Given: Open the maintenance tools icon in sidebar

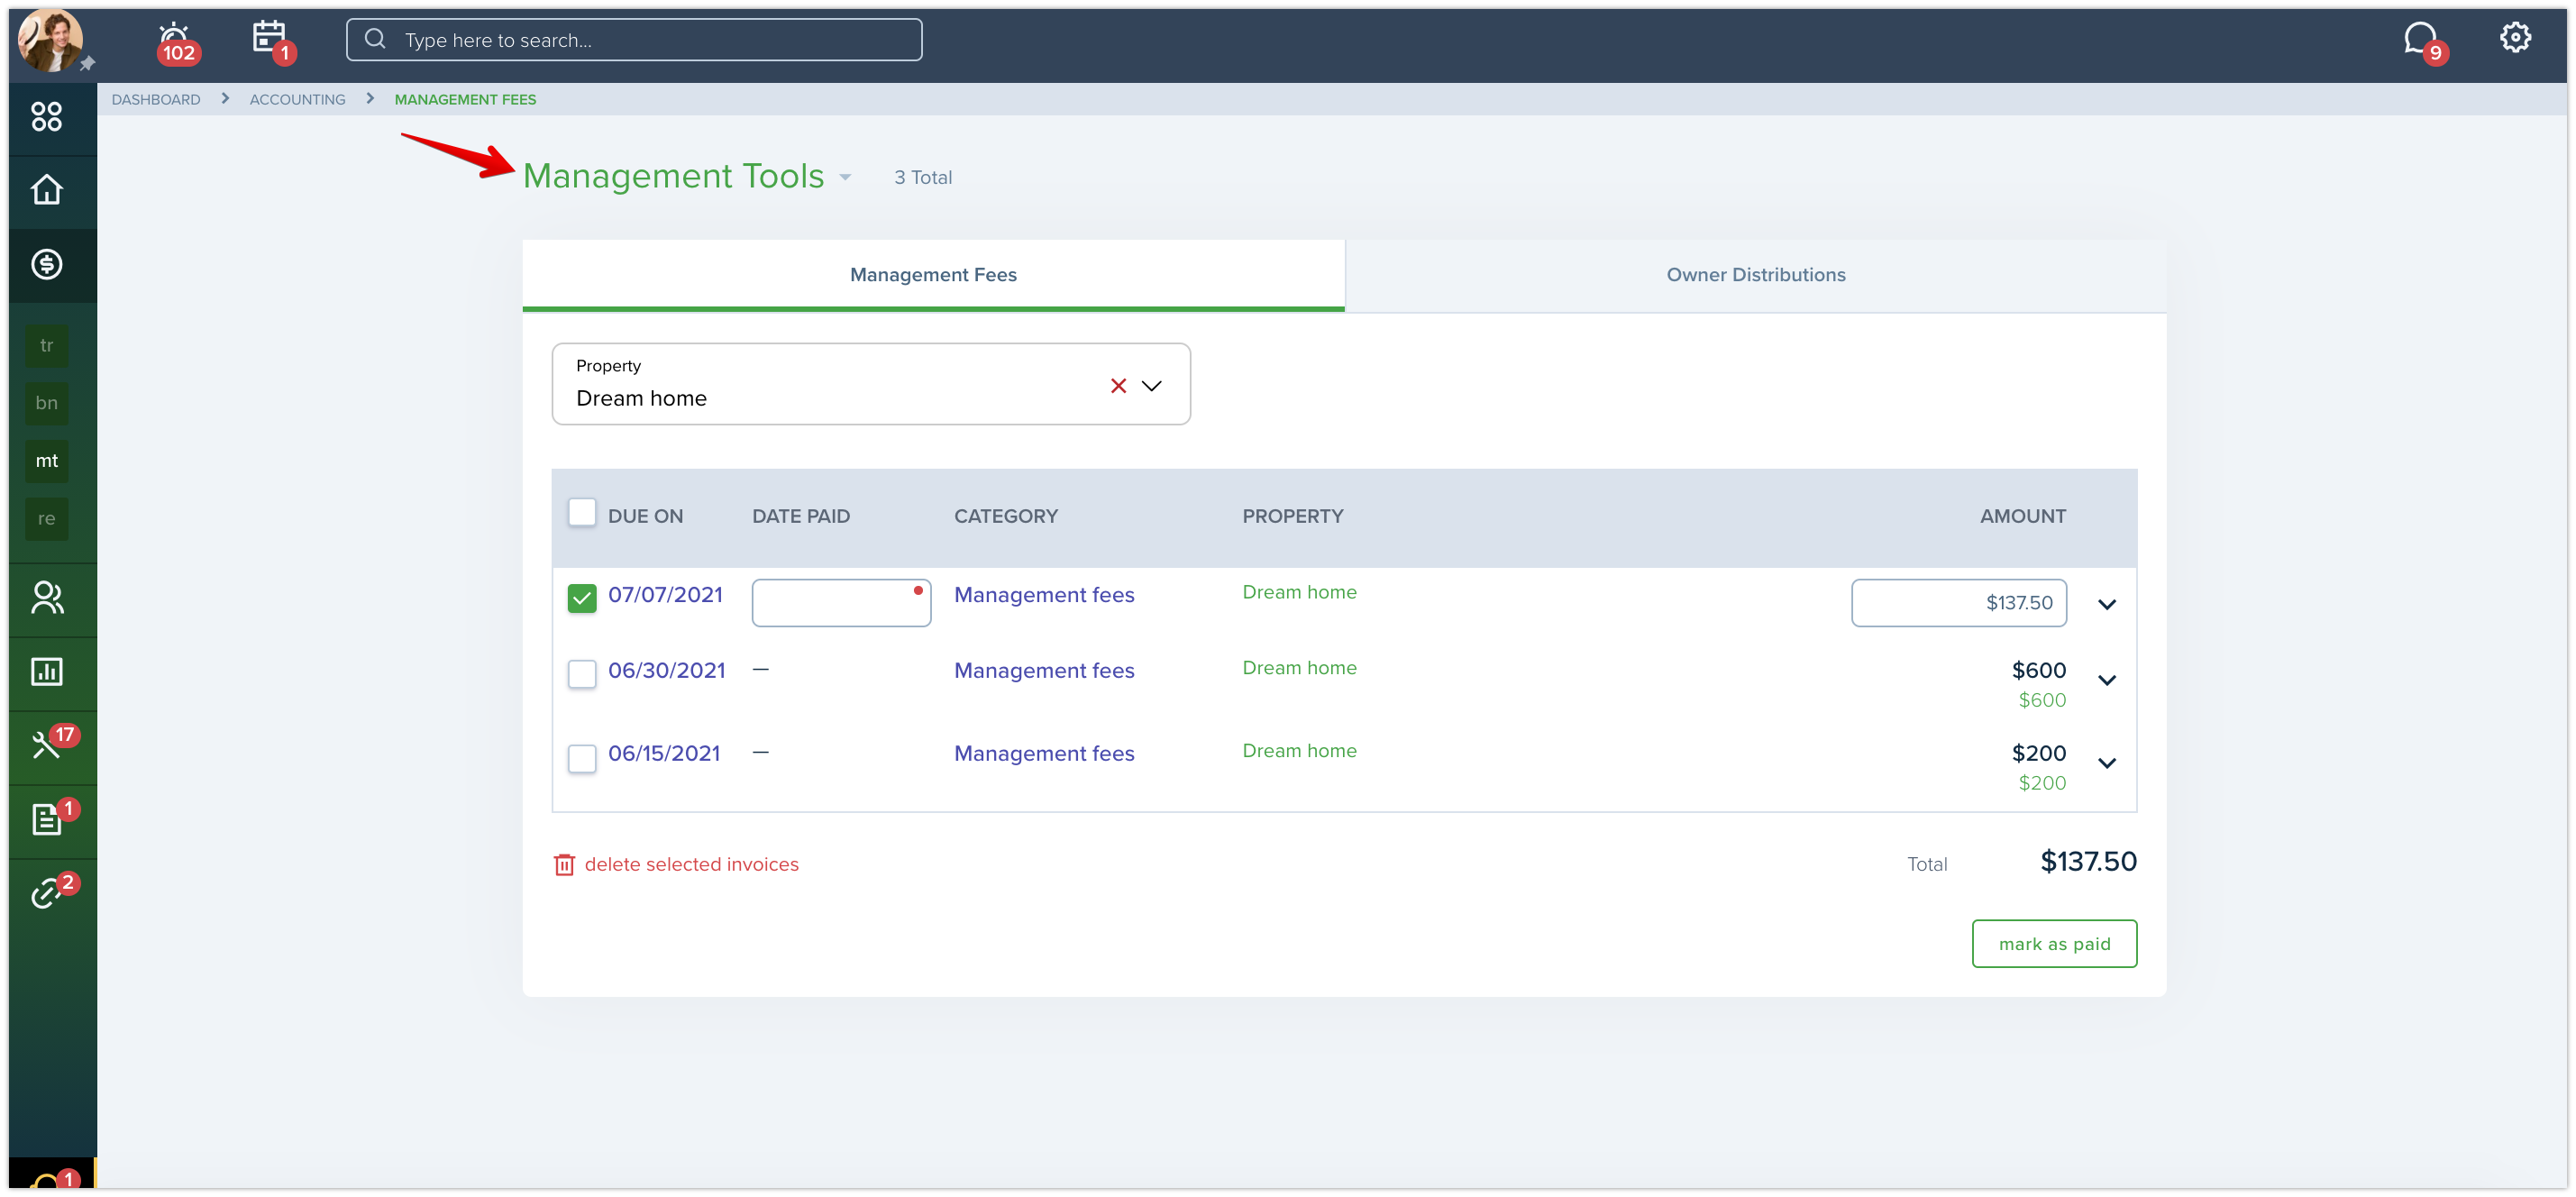Looking at the screenshot, I should point(47,745).
